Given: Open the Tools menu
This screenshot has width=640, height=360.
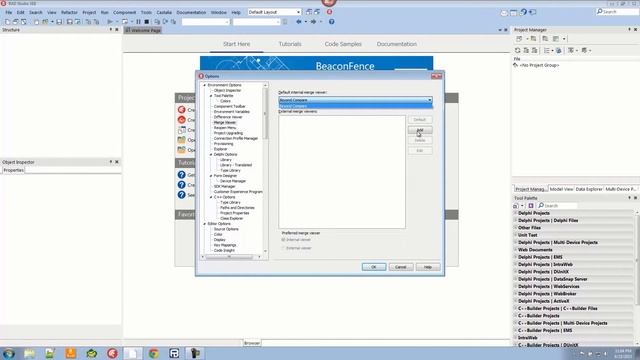Looking at the screenshot, I should point(146,12).
